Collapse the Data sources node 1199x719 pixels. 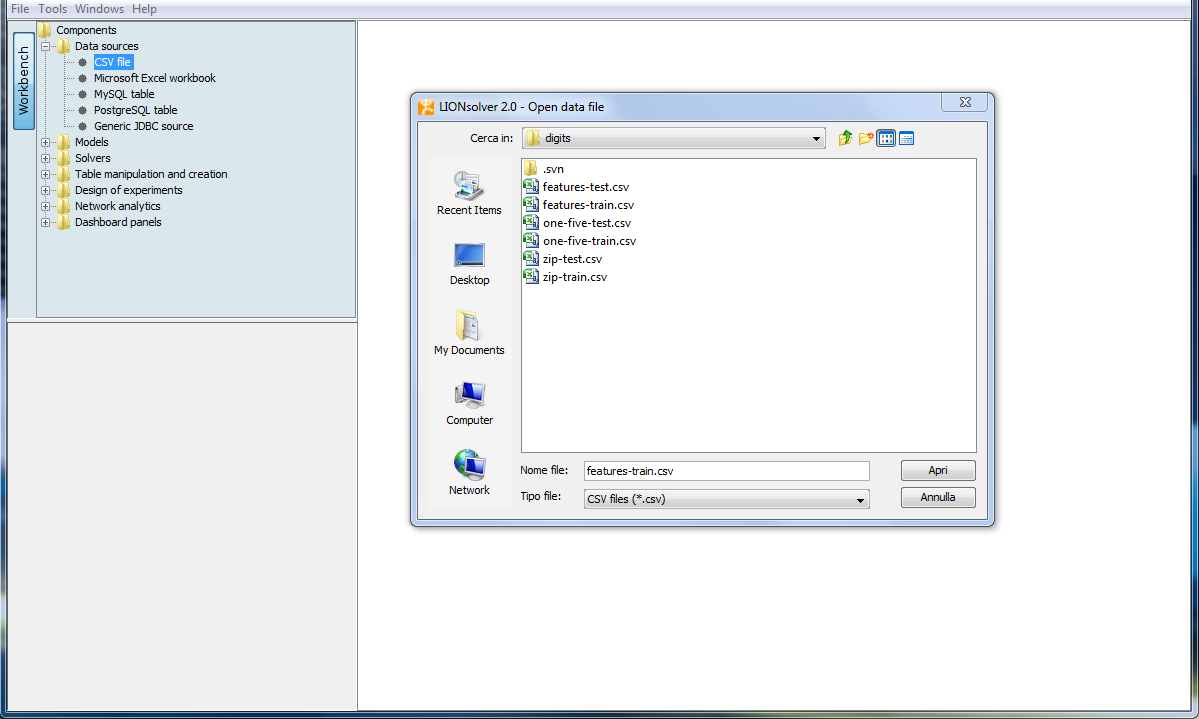(45, 46)
